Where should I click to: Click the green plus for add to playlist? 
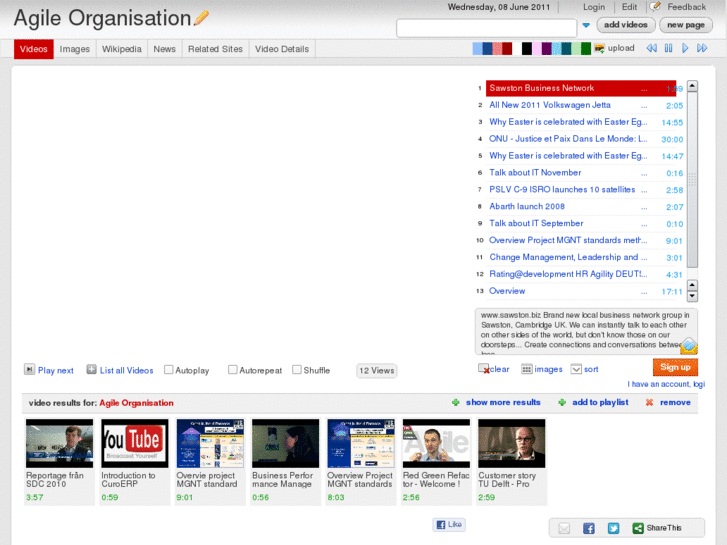point(562,402)
